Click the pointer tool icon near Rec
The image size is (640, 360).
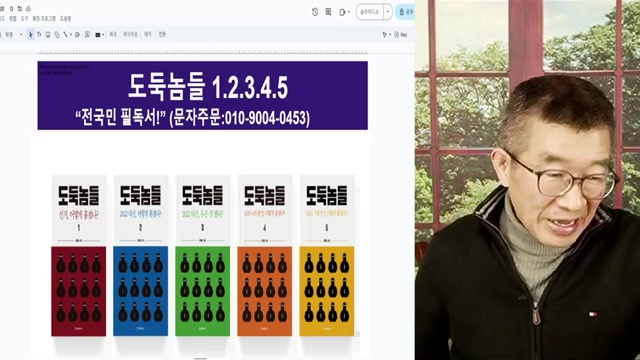384,35
